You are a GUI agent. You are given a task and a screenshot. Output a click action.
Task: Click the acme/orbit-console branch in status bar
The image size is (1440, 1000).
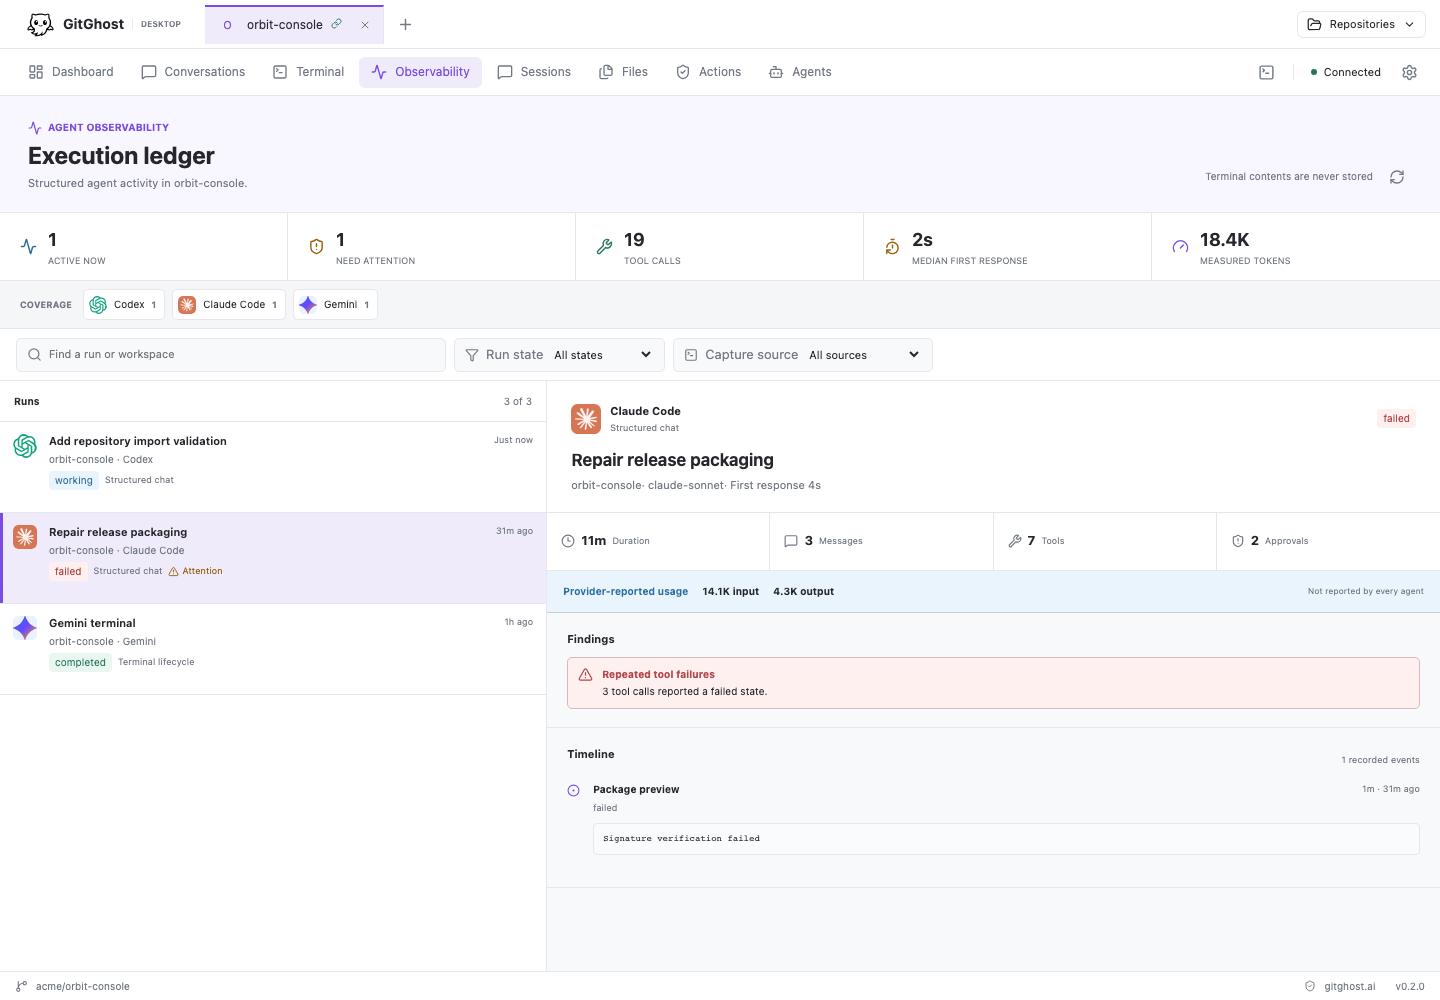[73, 986]
